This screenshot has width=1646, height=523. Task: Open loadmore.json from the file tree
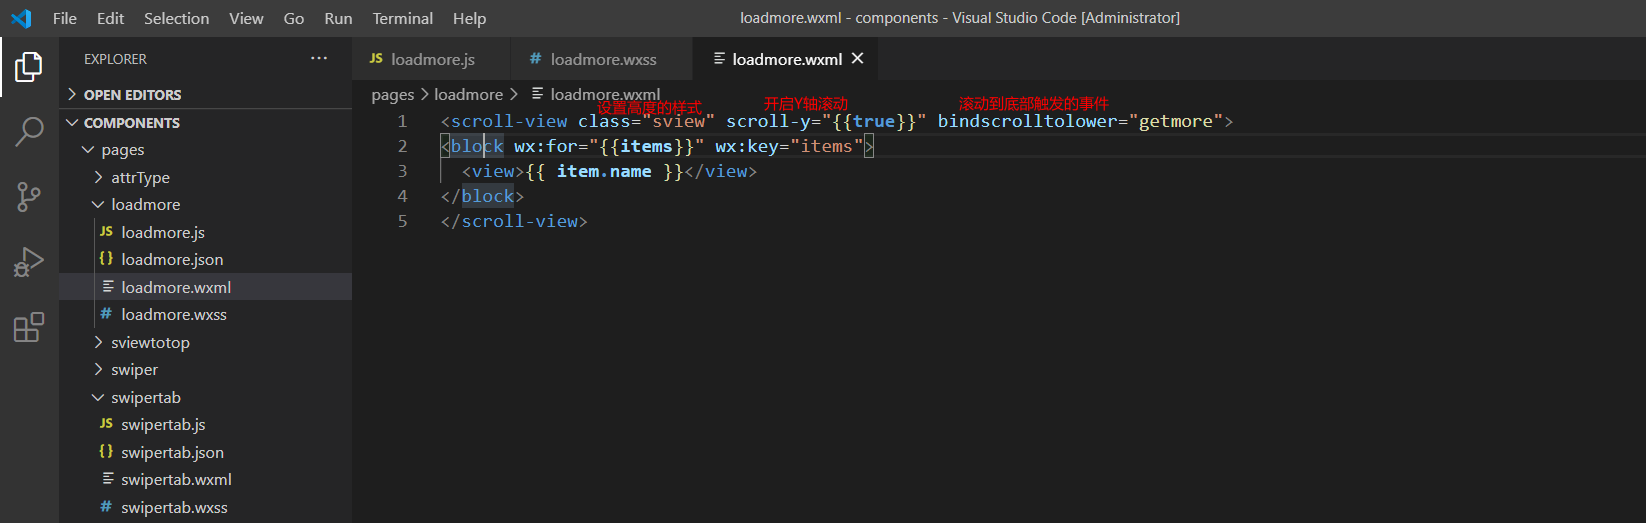[172, 259]
